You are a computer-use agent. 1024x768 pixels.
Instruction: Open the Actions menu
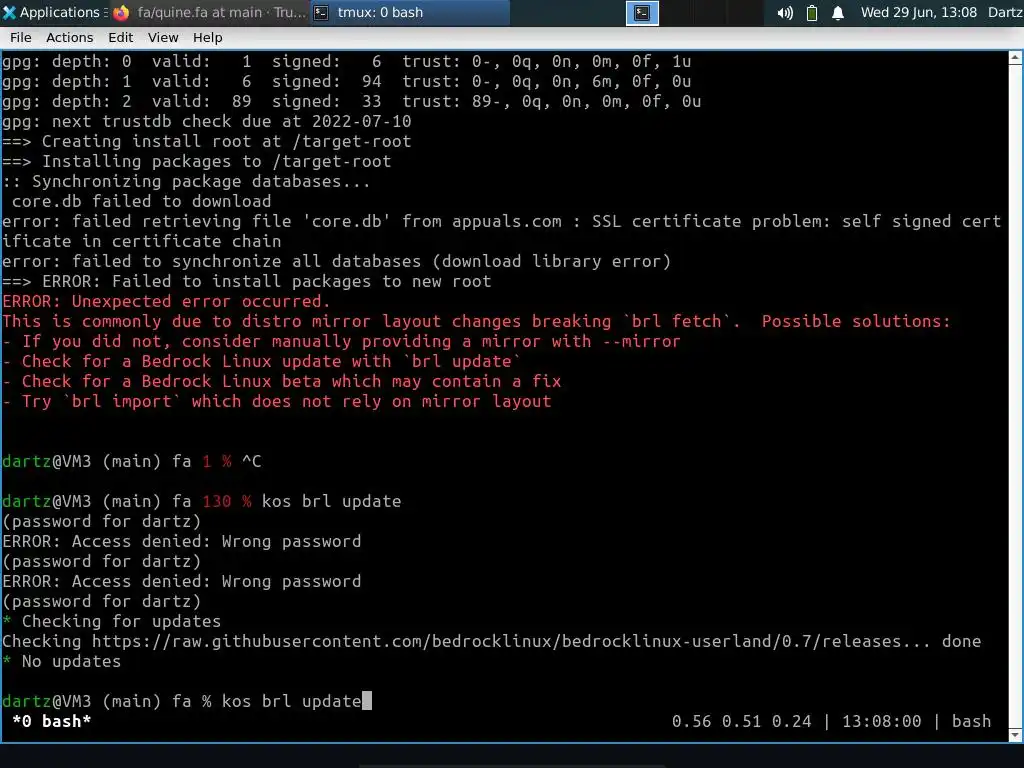point(69,37)
